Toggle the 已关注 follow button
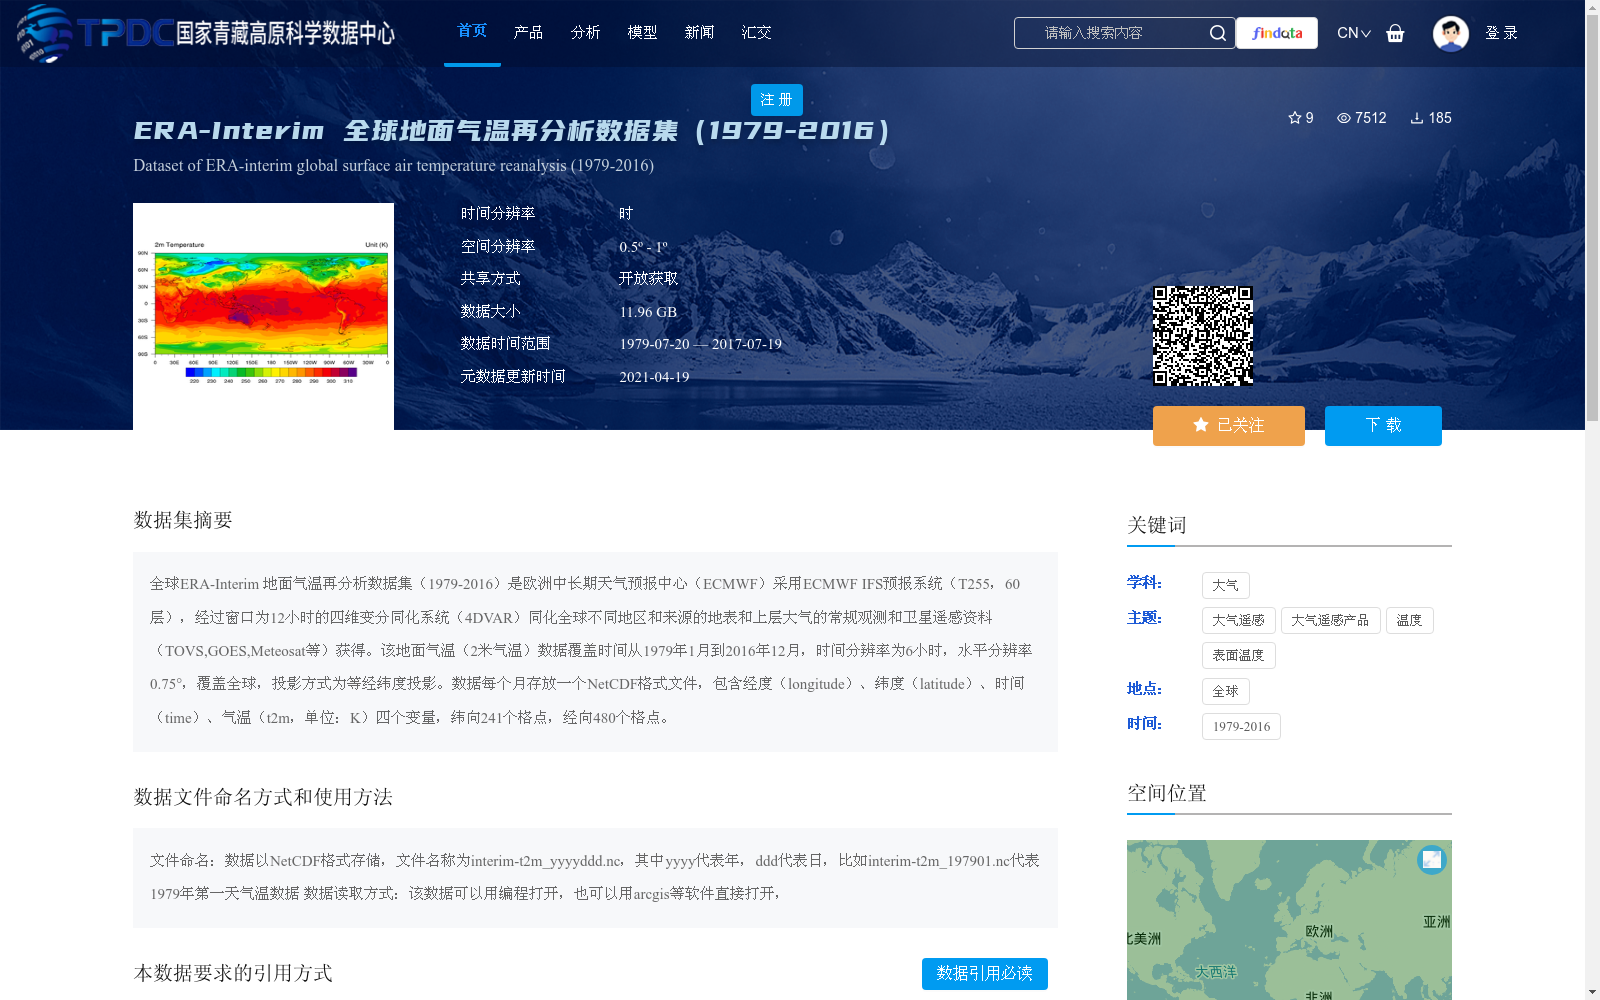 pyautogui.click(x=1229, y=426)
